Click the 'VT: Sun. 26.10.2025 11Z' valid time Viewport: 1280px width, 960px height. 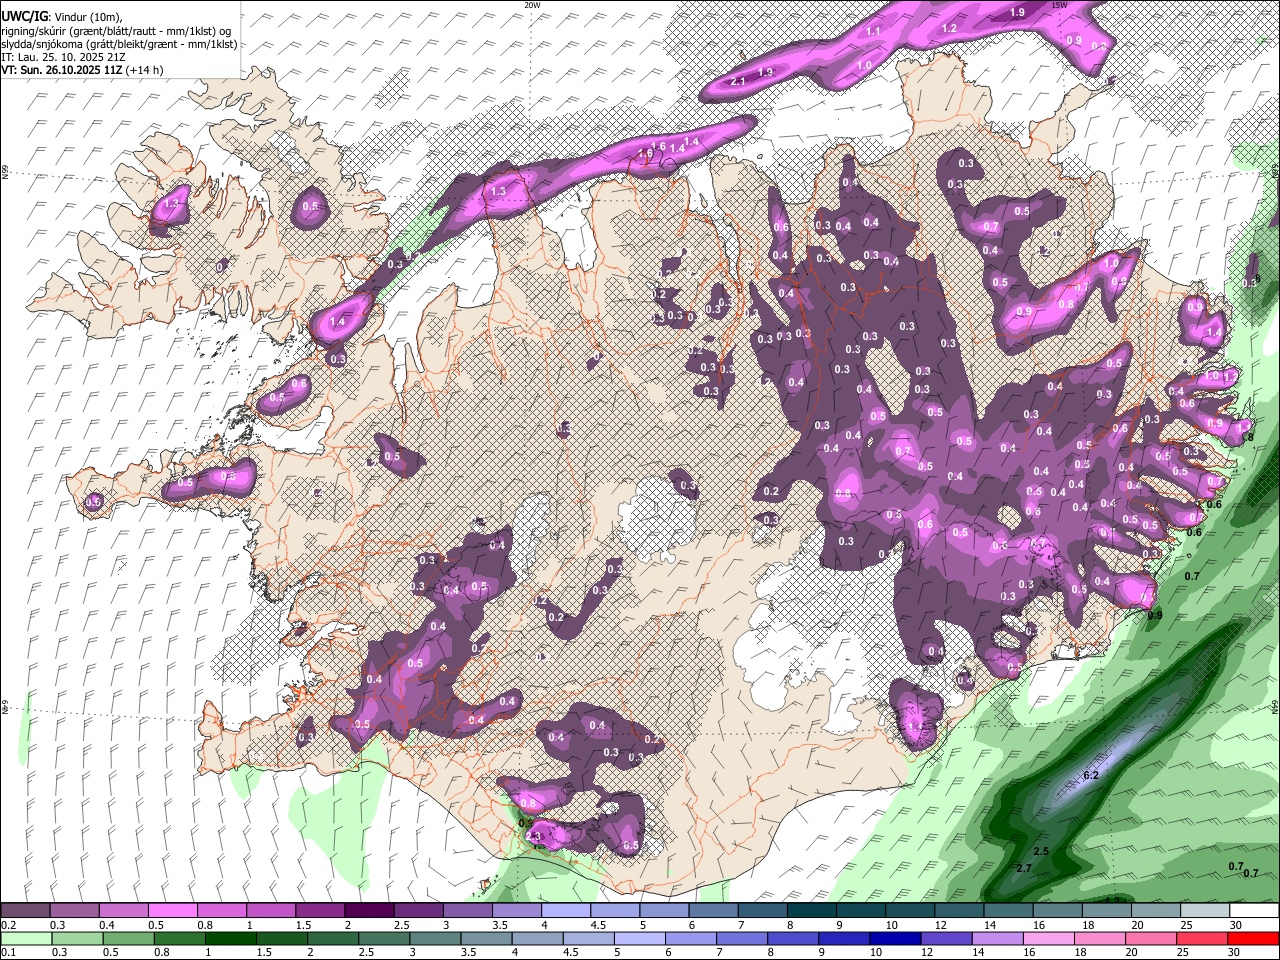tap(62, 70)
